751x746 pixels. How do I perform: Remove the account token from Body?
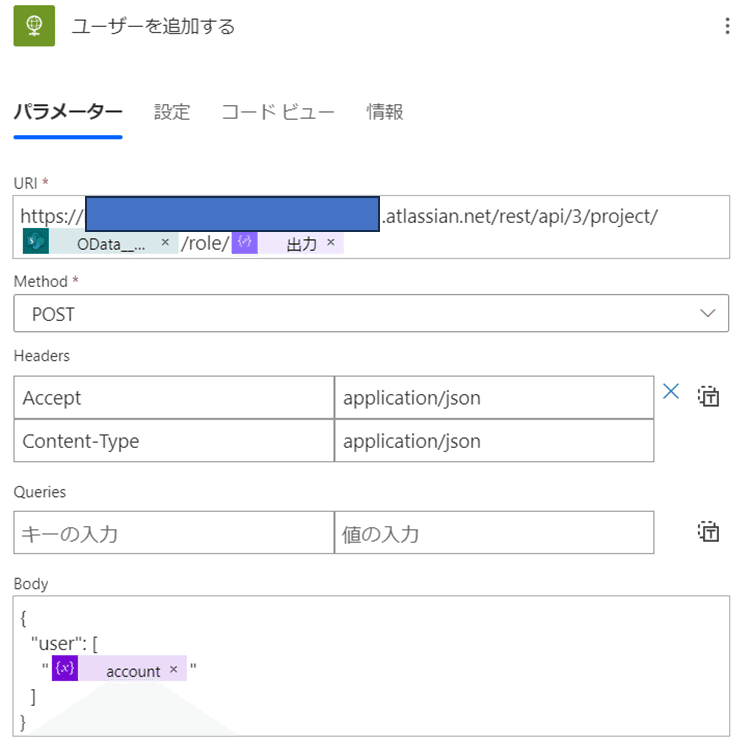point(173,669)
